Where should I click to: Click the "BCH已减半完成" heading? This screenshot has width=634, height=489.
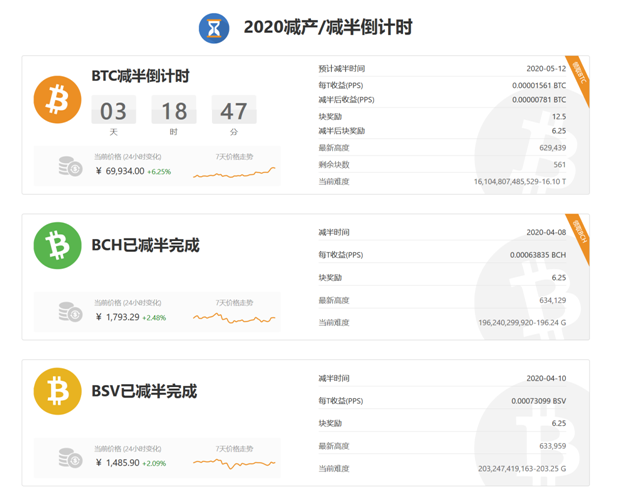[146, 245]
